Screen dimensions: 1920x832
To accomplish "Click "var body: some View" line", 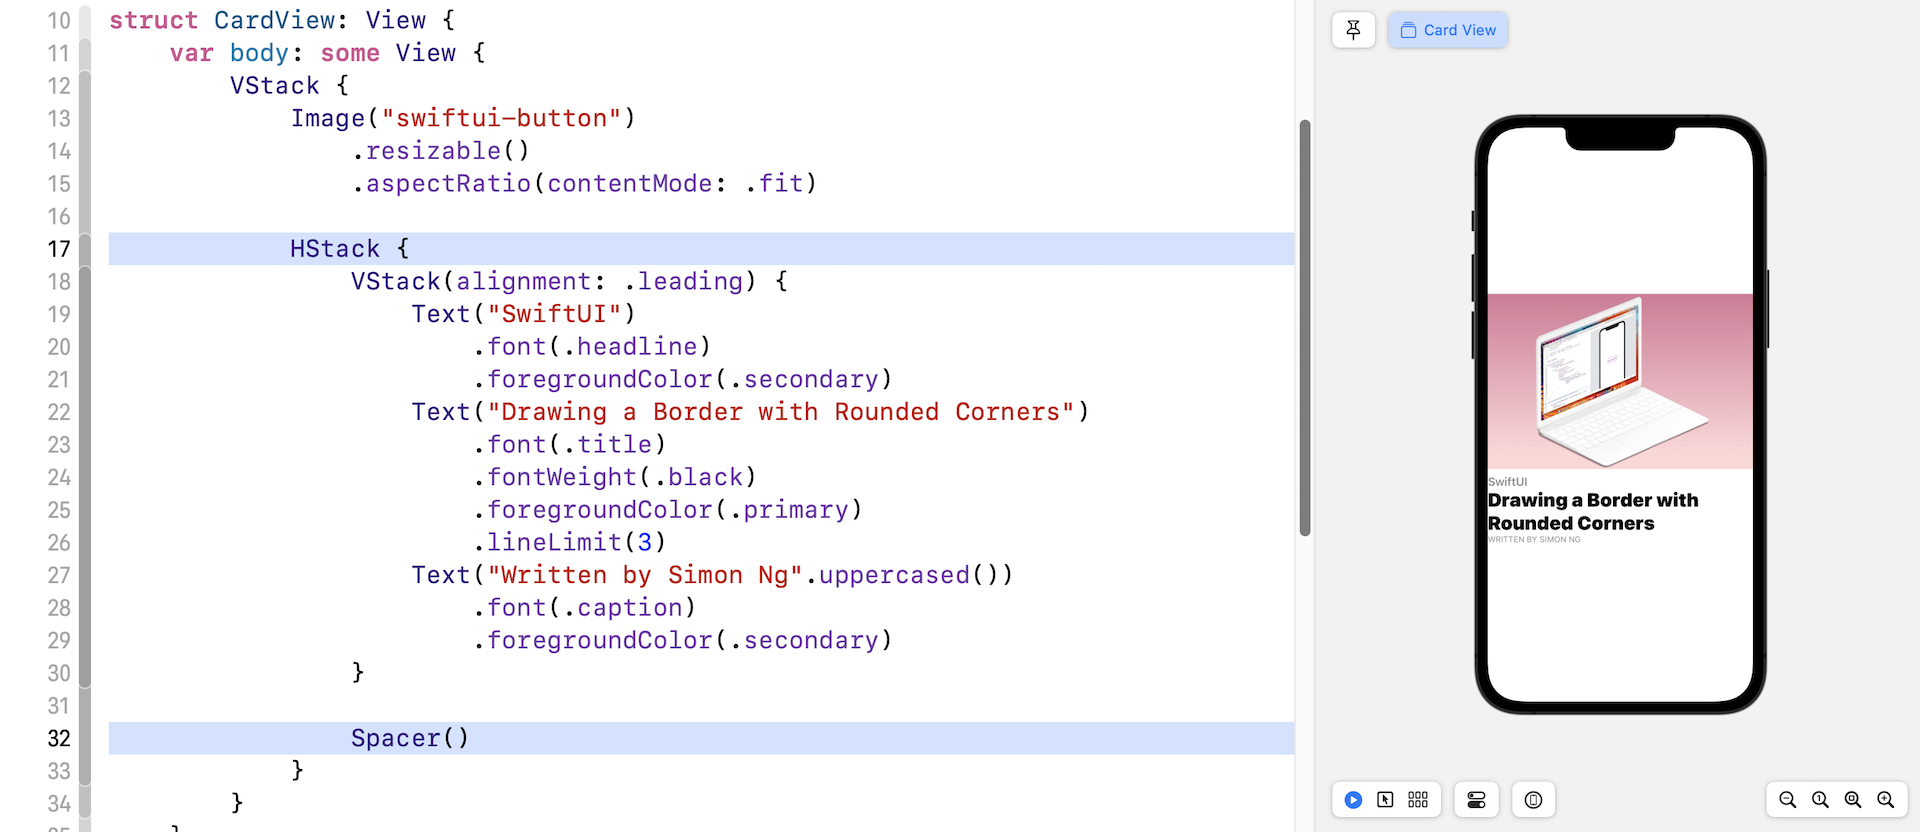I will click(x=328, y=53).
